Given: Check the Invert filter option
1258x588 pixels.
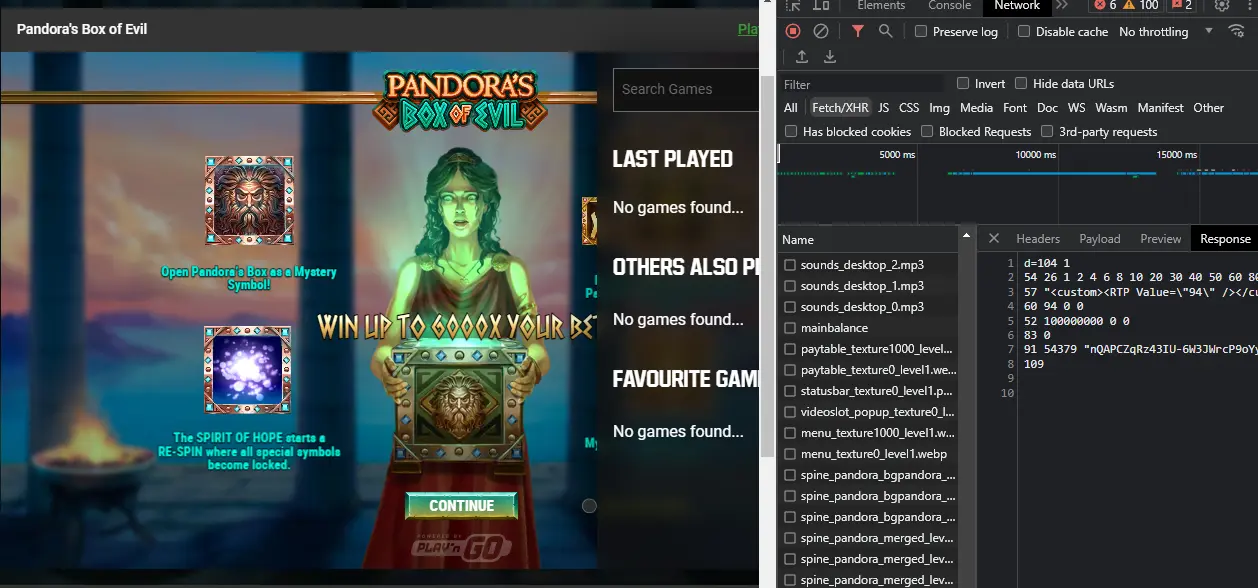Looking at the screenshot, I should (963, 83).
